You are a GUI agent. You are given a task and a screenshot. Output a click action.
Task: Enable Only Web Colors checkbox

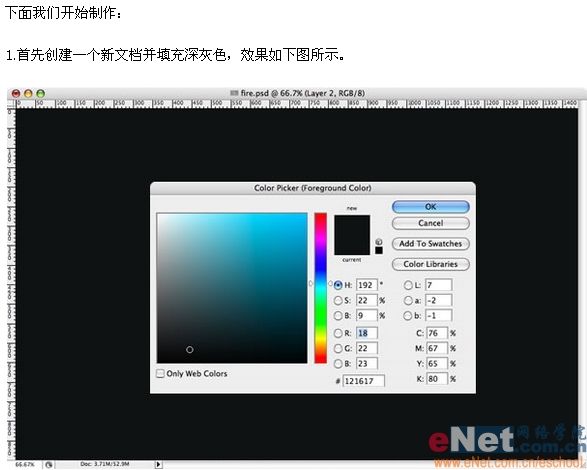pyautogui.click(x=160, y=373)
